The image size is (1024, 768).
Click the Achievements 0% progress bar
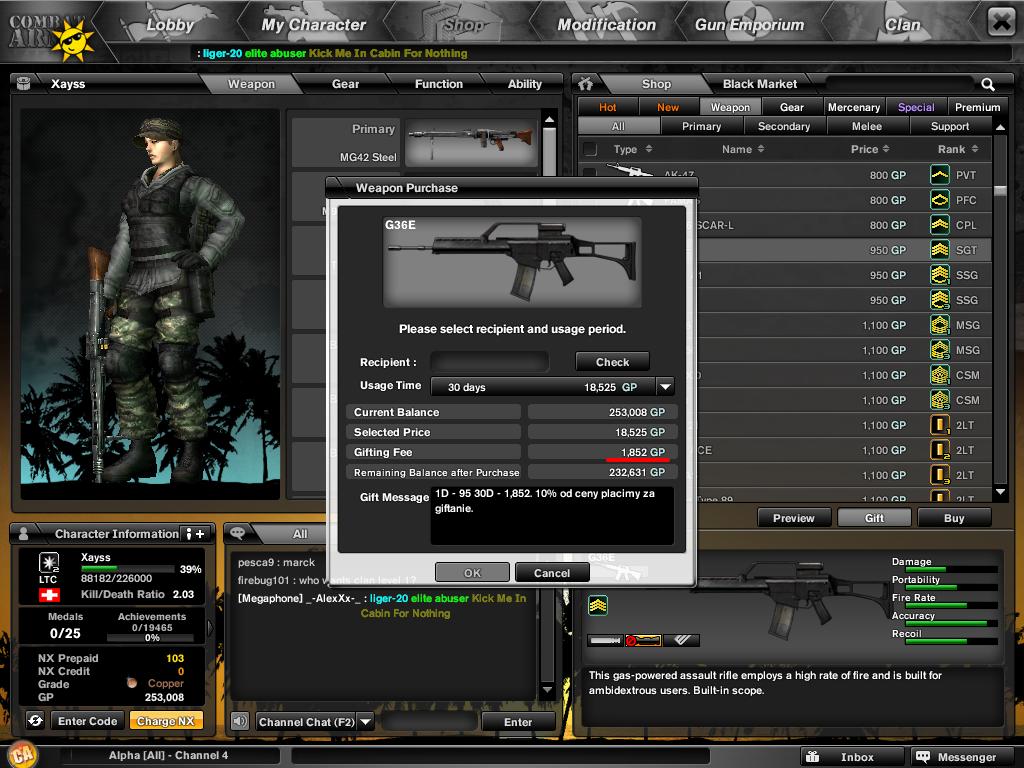point(152,637)
